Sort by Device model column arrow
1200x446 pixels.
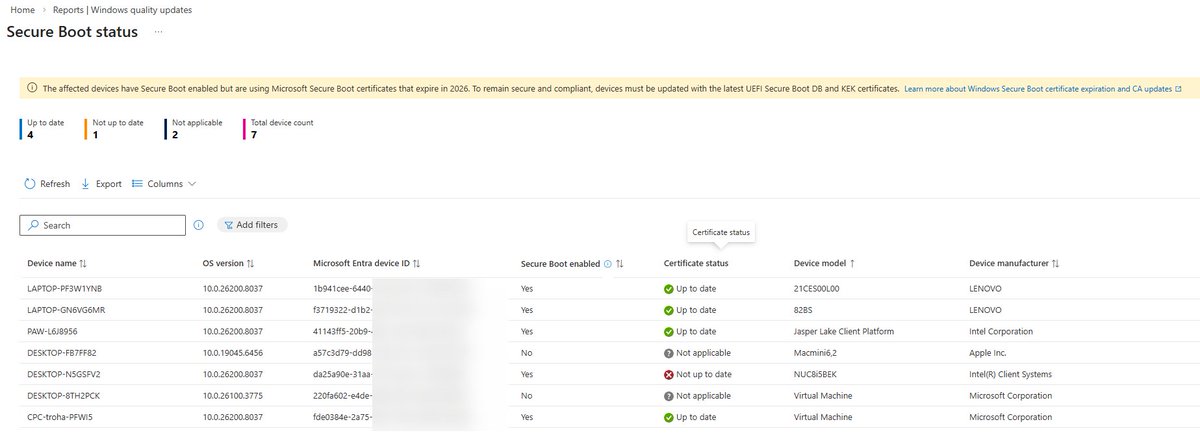(x=852, y=264)
